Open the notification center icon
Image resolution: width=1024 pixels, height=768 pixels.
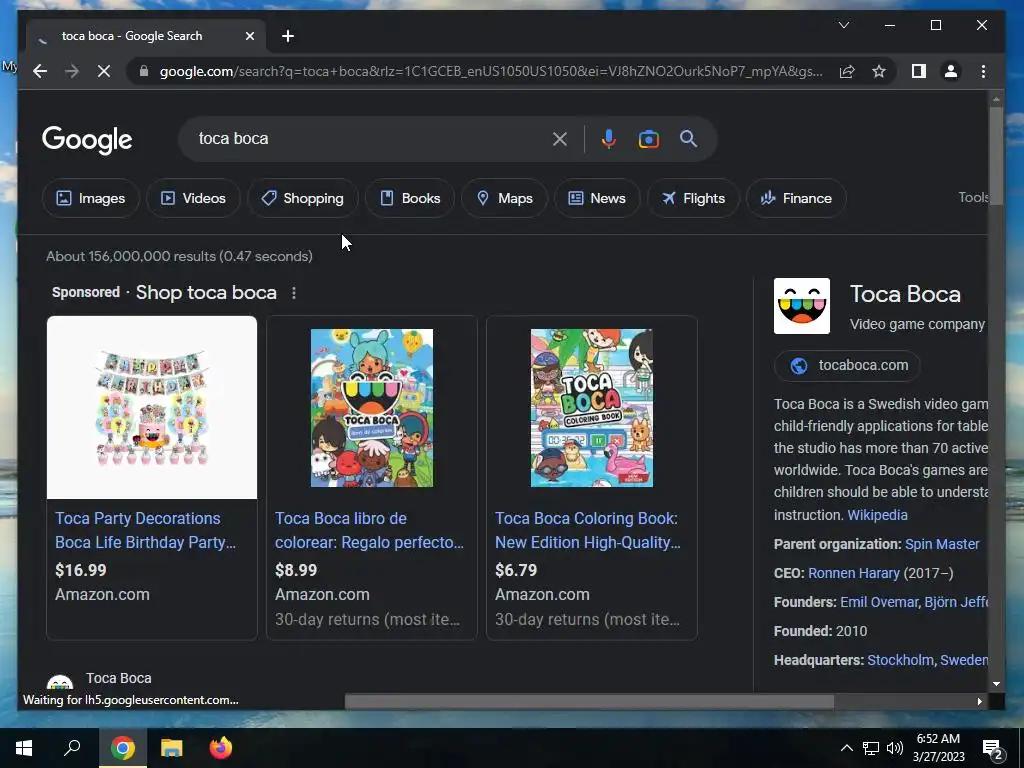click(993, 748)
